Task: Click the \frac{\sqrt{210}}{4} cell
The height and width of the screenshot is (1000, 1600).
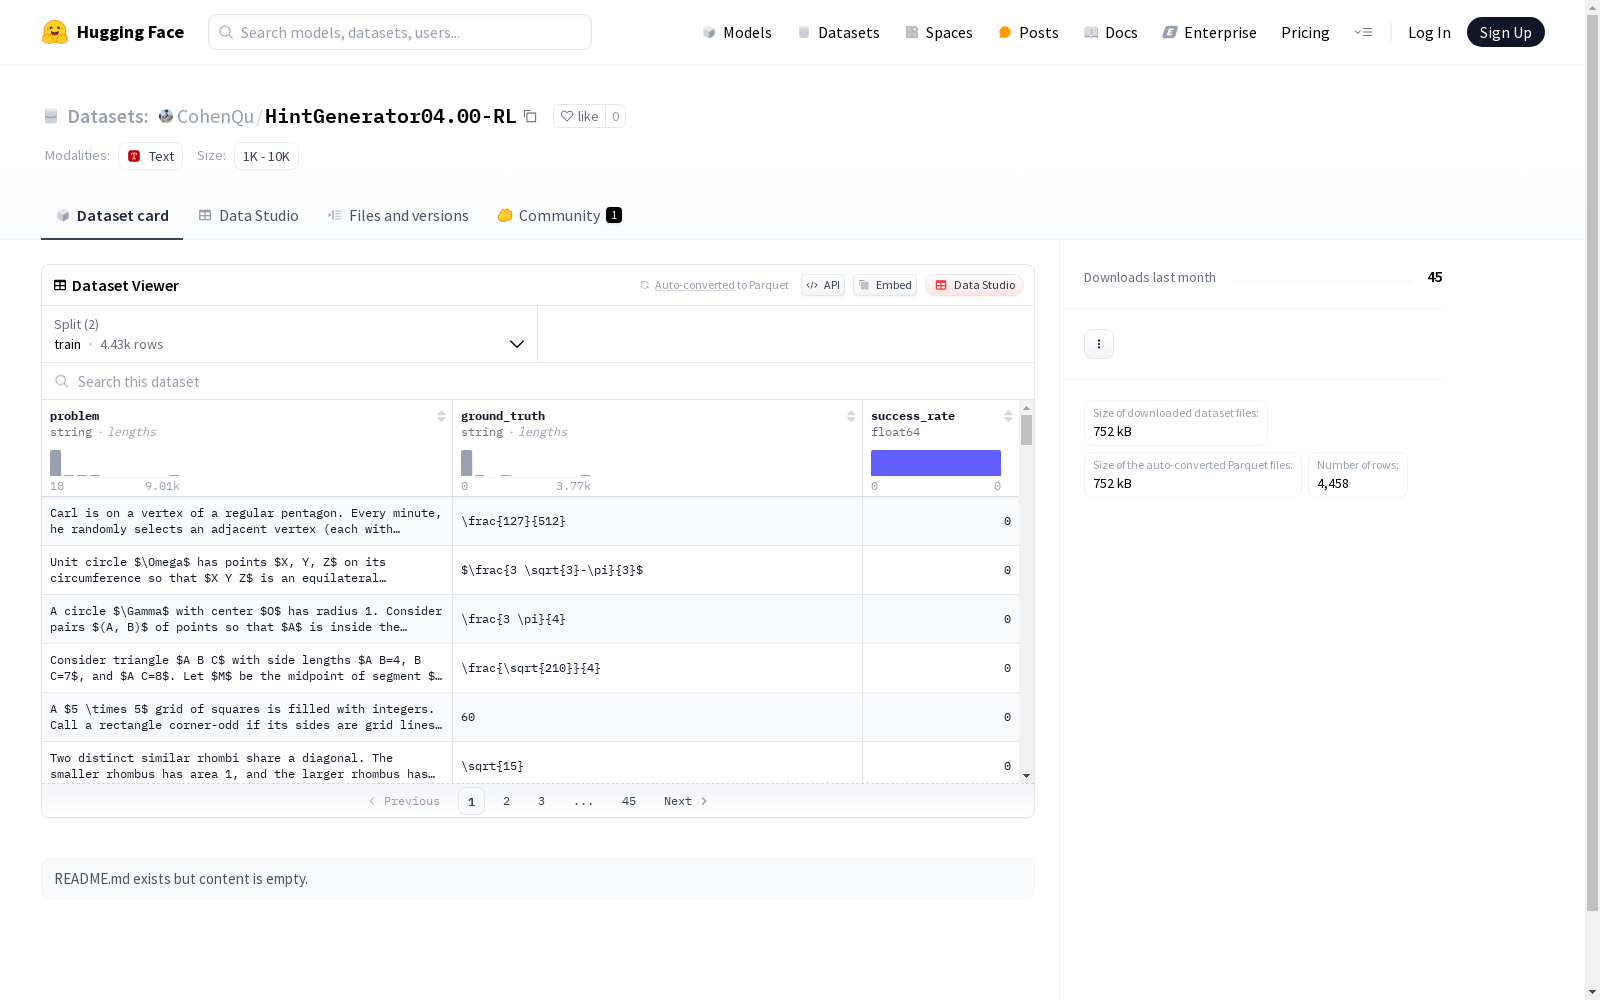Action: point(657,668)
